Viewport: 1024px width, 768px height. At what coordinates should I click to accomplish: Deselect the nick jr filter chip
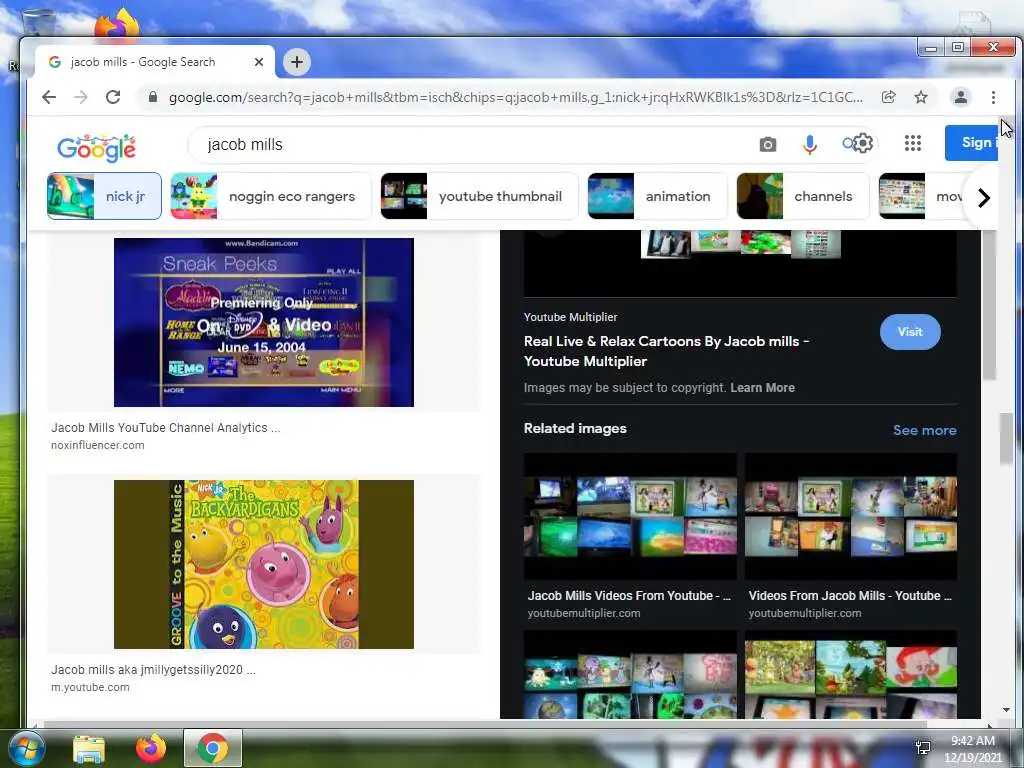pos(104,196)
